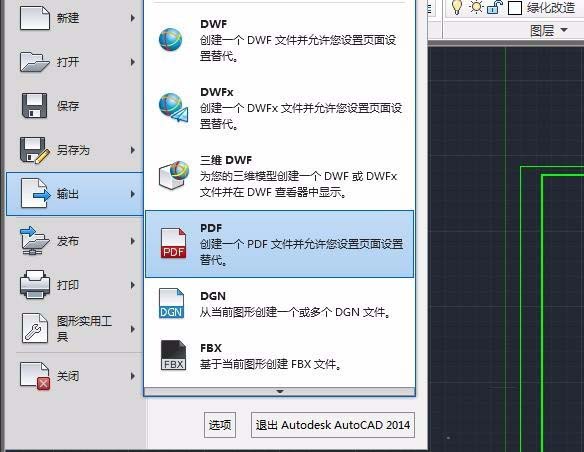Click the FBX file icon
This screenshot has height=452, width=584.
[173, 355]
